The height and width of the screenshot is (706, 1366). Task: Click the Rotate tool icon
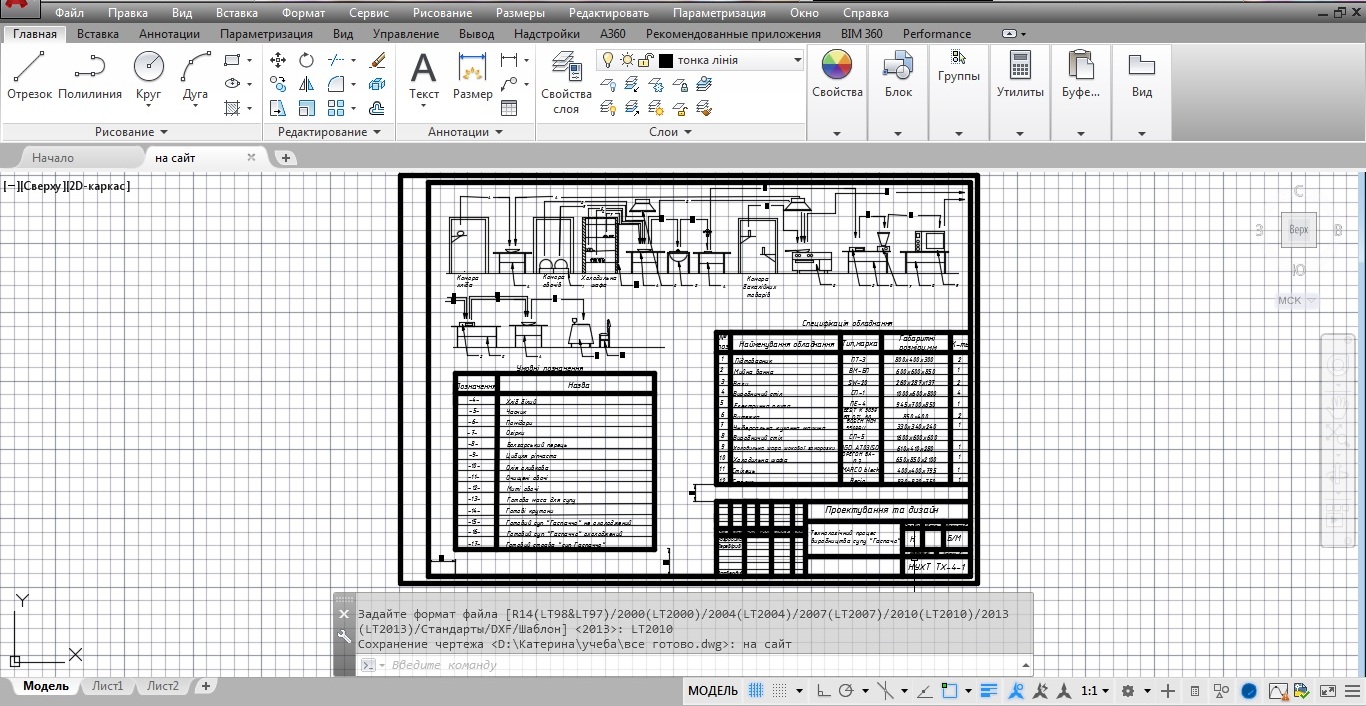(307, 60)
